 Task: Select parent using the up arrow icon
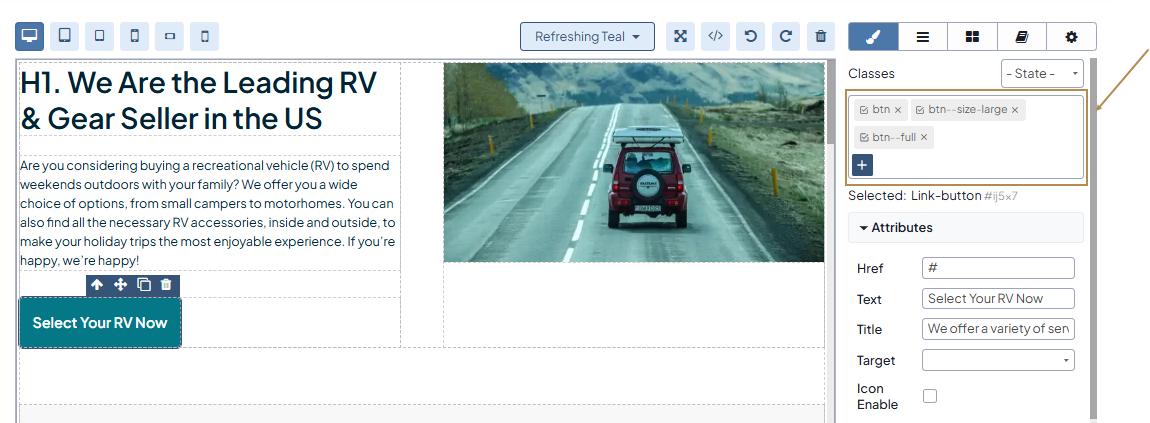point(97,285)
